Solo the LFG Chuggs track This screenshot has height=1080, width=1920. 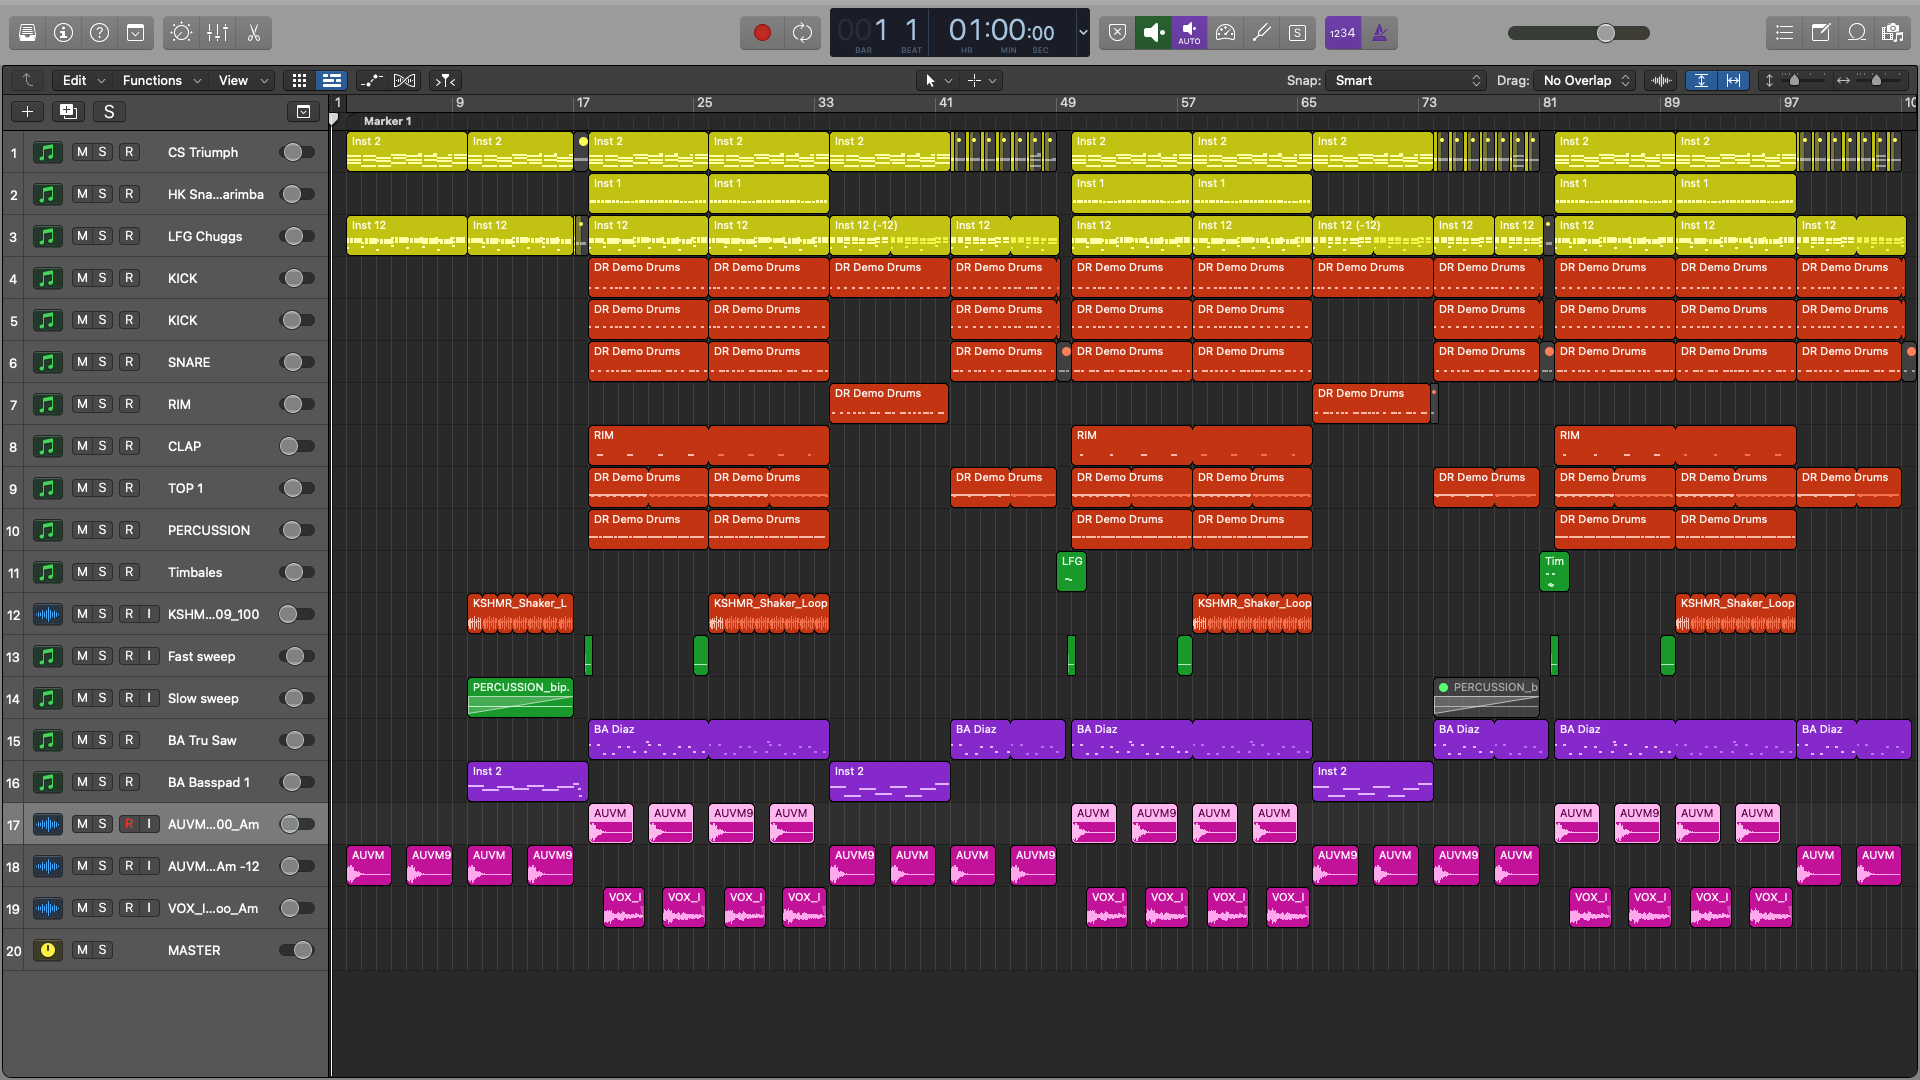click(x=102, y=236)
